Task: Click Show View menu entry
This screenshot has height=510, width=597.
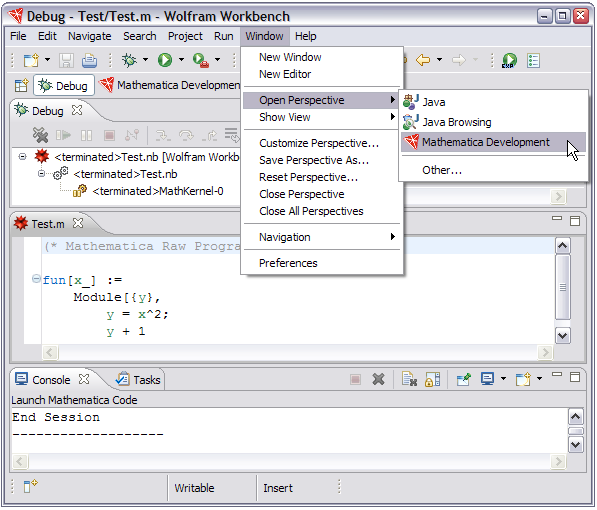Action: 322,117
